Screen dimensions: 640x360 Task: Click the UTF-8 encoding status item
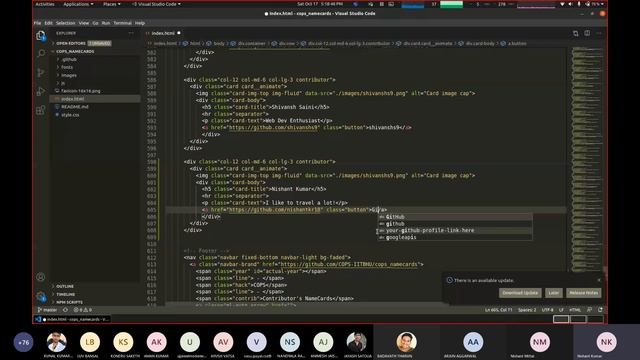pos(547,310)
